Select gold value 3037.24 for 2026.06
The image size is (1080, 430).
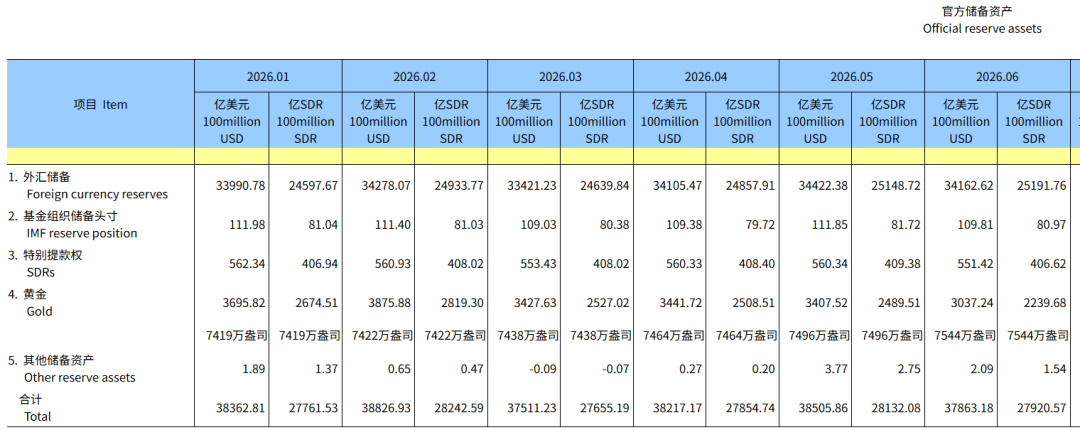click(970, 303)
